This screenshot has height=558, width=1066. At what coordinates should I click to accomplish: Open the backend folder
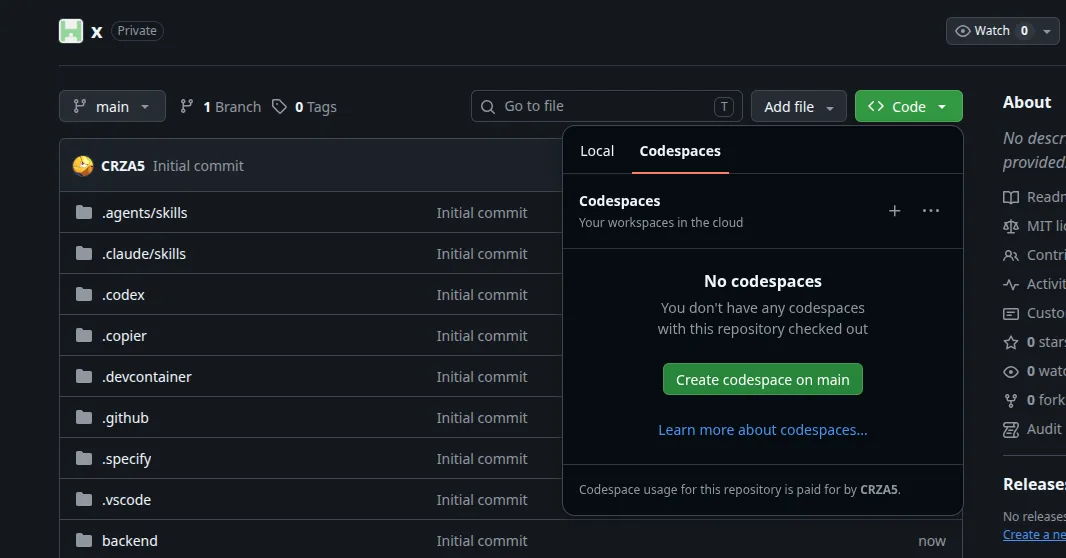(x=130, y=541)
